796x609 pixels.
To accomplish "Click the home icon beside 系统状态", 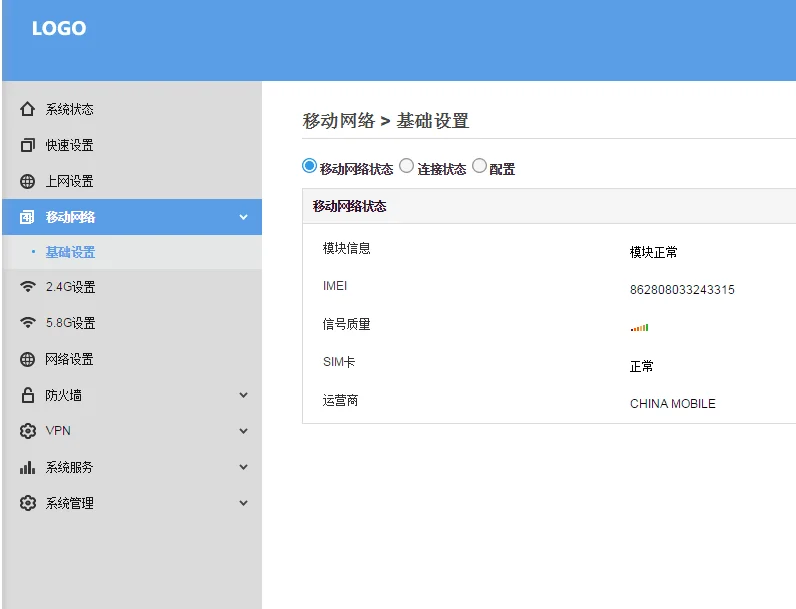I will (27, 109).
